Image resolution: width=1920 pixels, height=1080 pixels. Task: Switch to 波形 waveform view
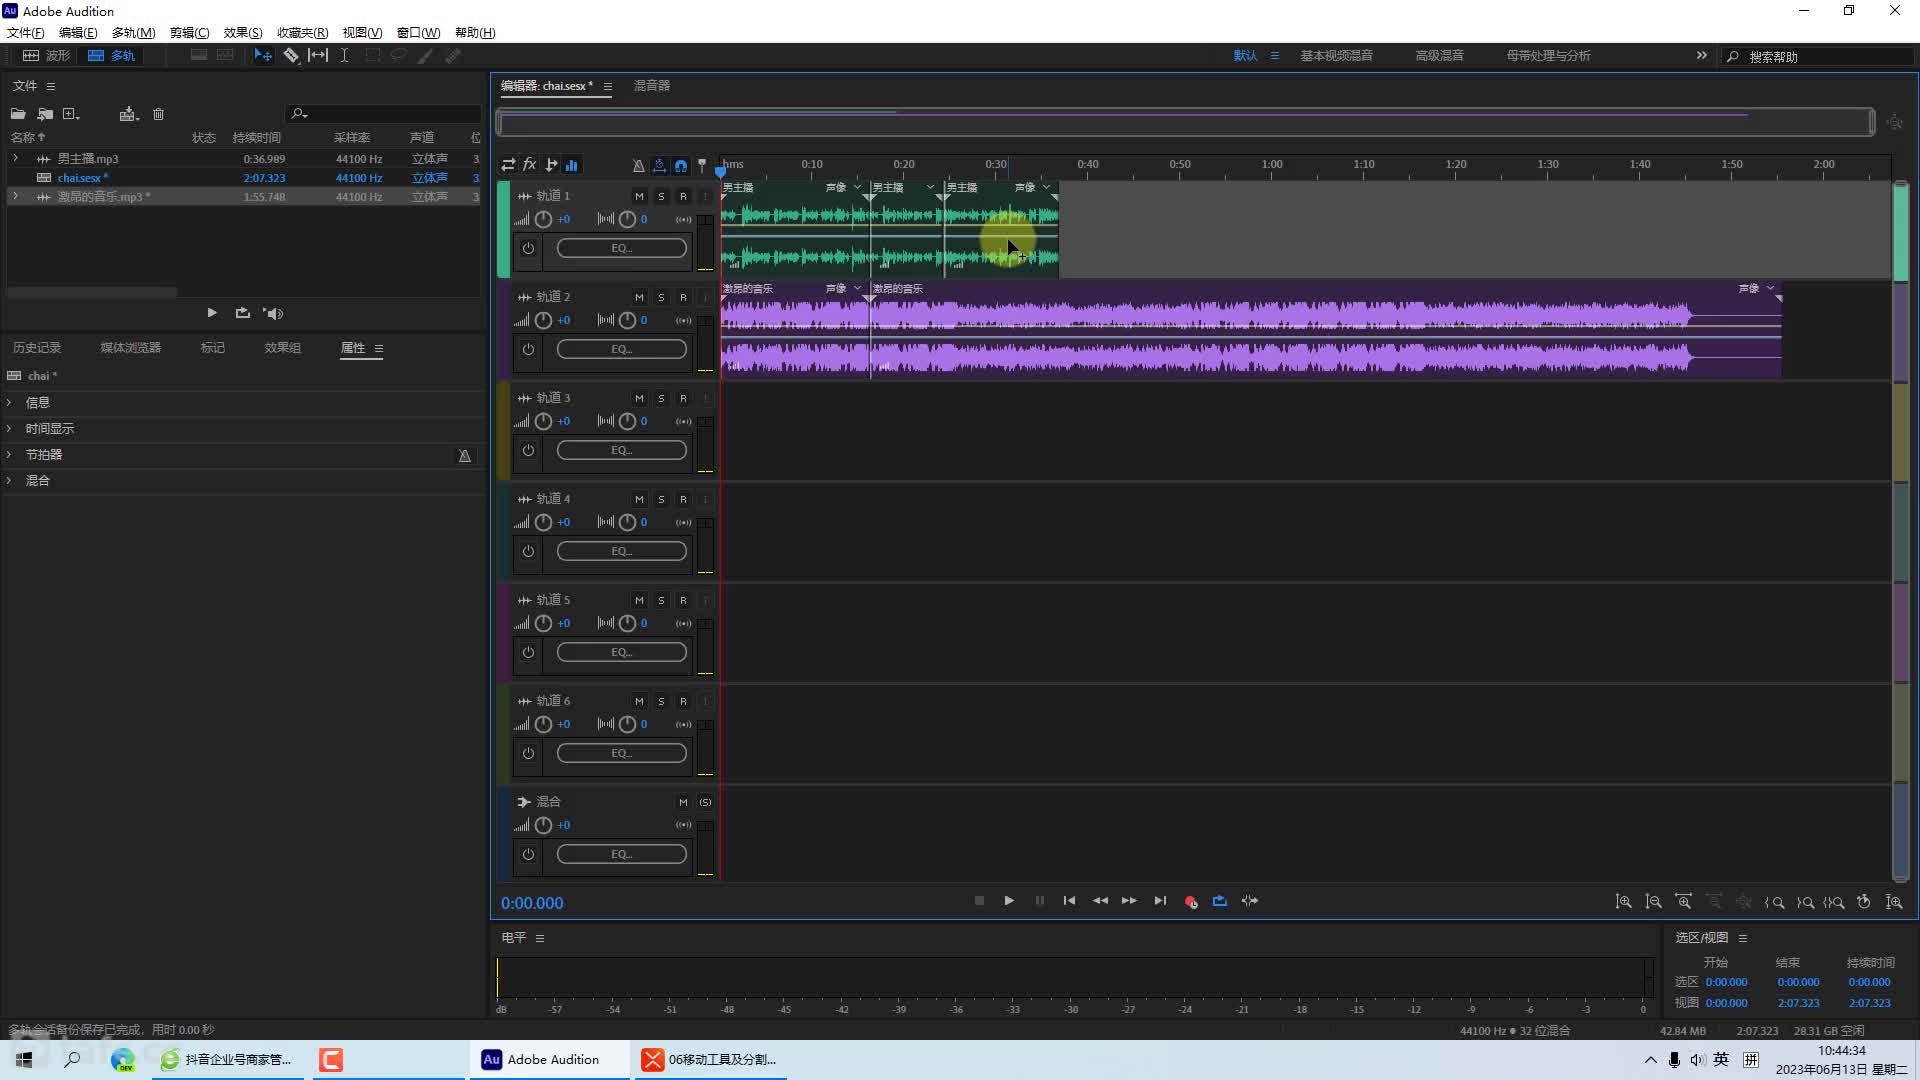click(x=46, y=56)
